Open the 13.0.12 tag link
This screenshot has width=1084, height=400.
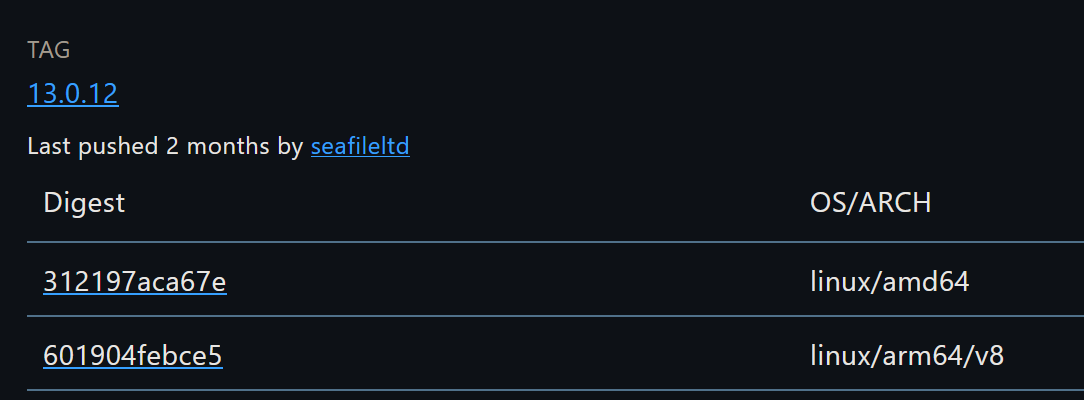pos(73,94)
